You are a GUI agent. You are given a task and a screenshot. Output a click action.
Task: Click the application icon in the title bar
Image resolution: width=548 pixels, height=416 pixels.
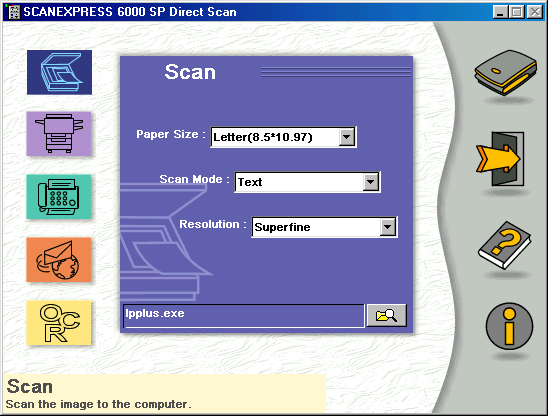pos(14,12)
